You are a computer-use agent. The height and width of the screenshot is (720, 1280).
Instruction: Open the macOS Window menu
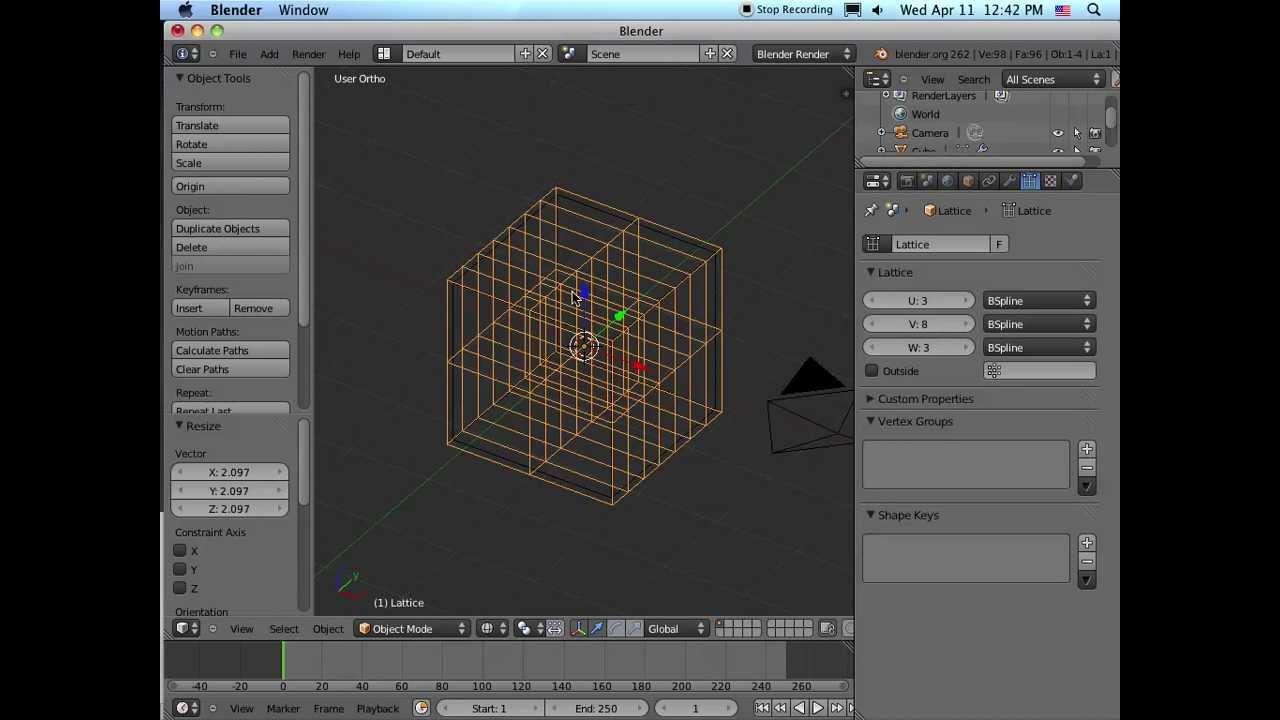click(303, 10)
